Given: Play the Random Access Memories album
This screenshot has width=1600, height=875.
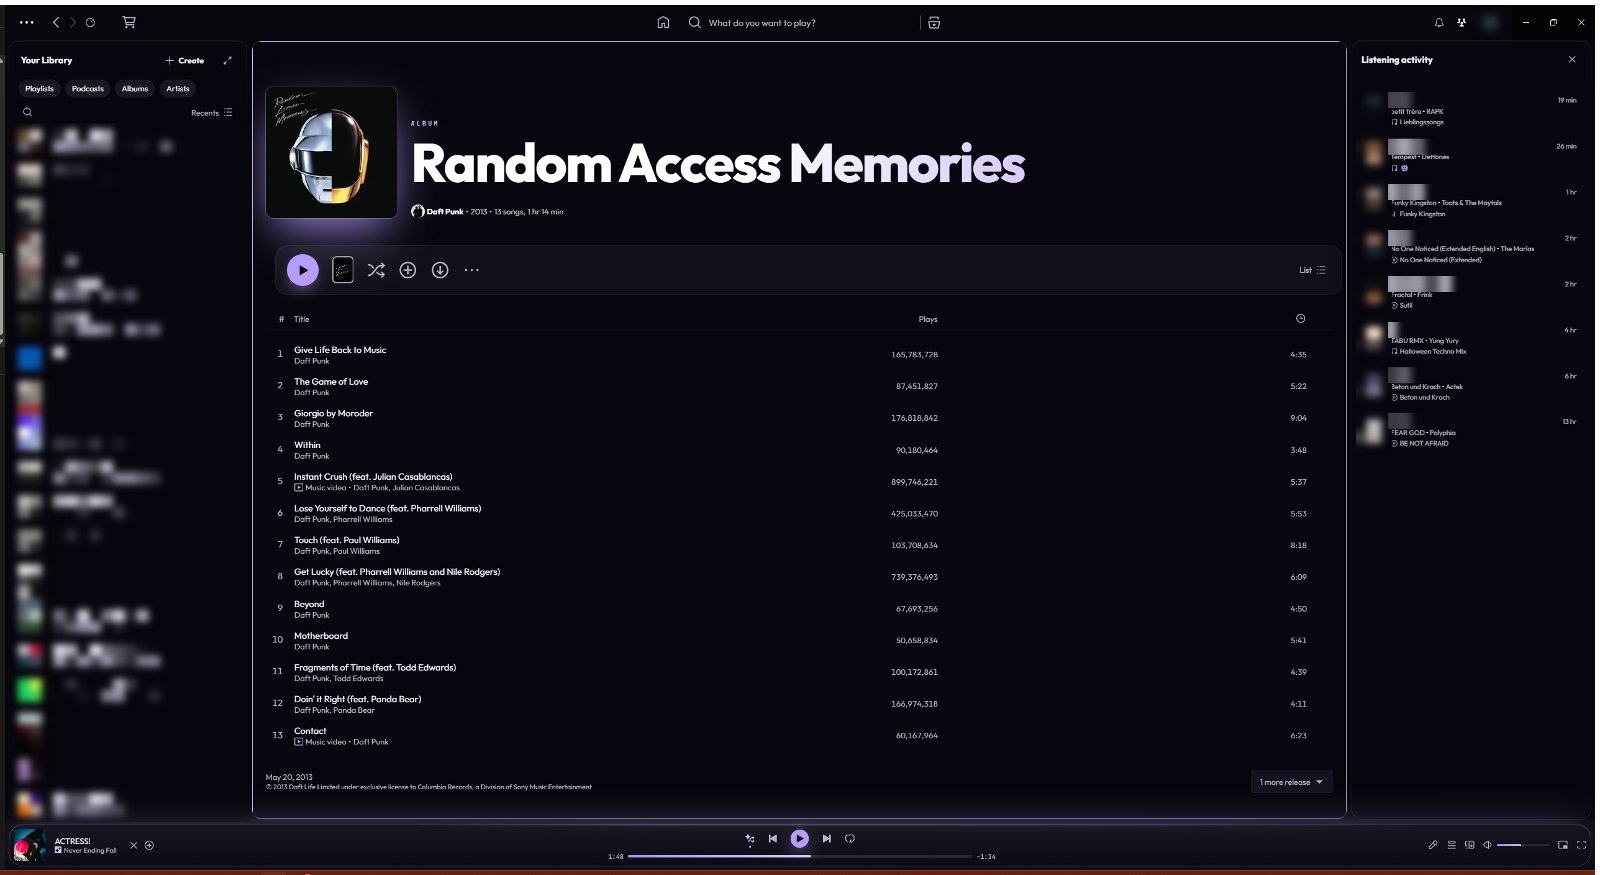Looking at the screenshot, I should [303, 270].
